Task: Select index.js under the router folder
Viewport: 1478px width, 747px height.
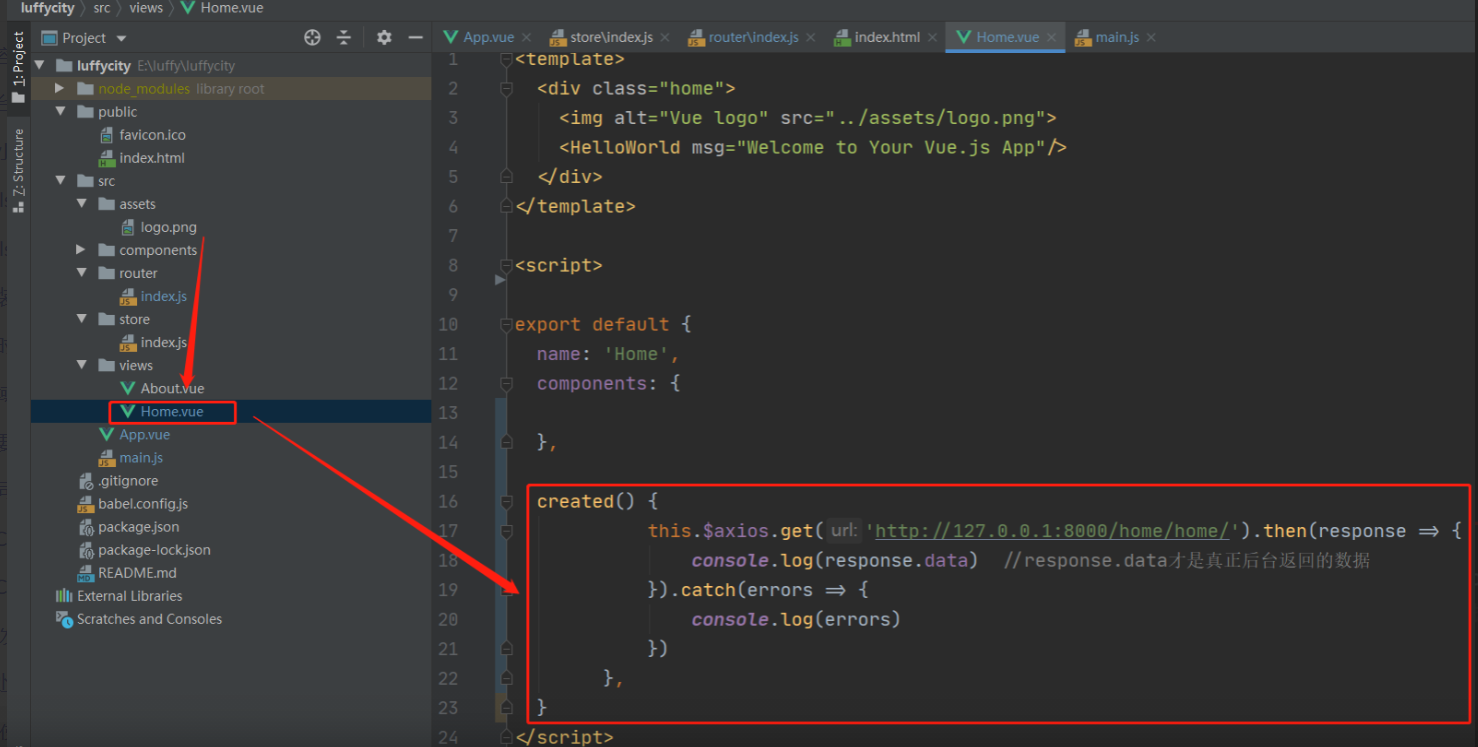Action: click(x=163, y=296)
